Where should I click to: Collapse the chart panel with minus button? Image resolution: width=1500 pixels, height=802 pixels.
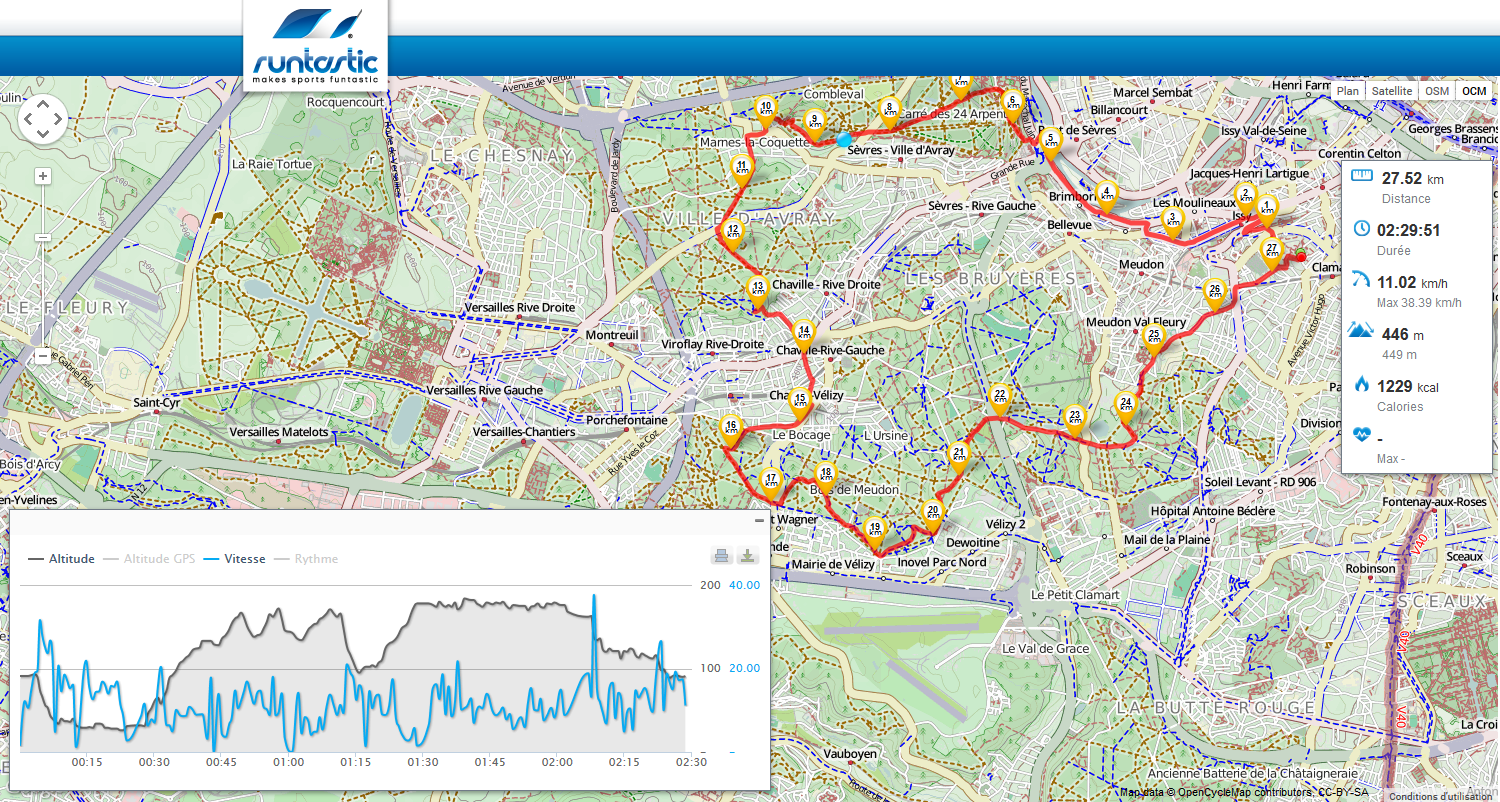759,521
